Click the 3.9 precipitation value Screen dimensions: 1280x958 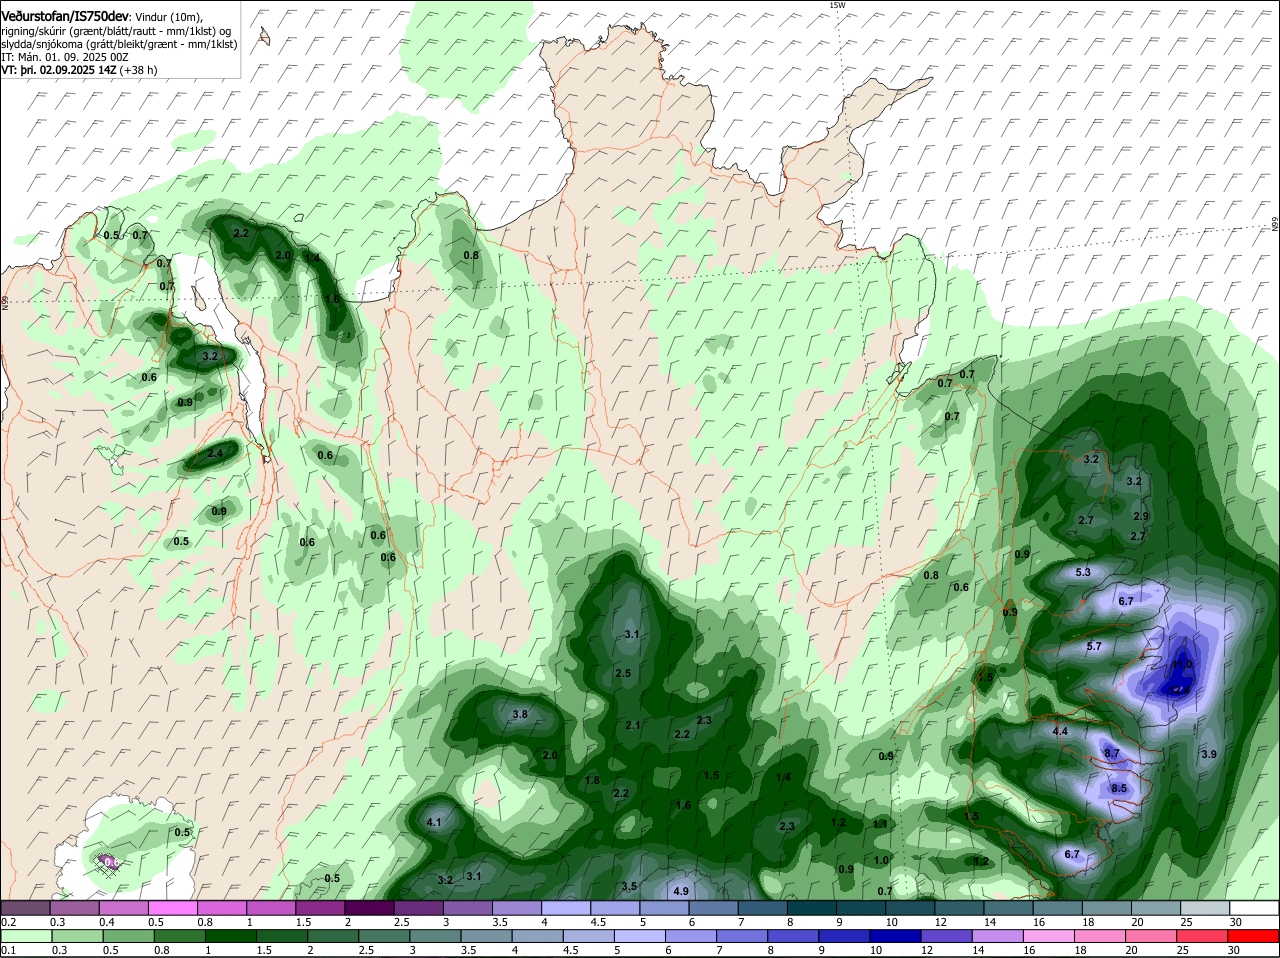(1208, 754)
